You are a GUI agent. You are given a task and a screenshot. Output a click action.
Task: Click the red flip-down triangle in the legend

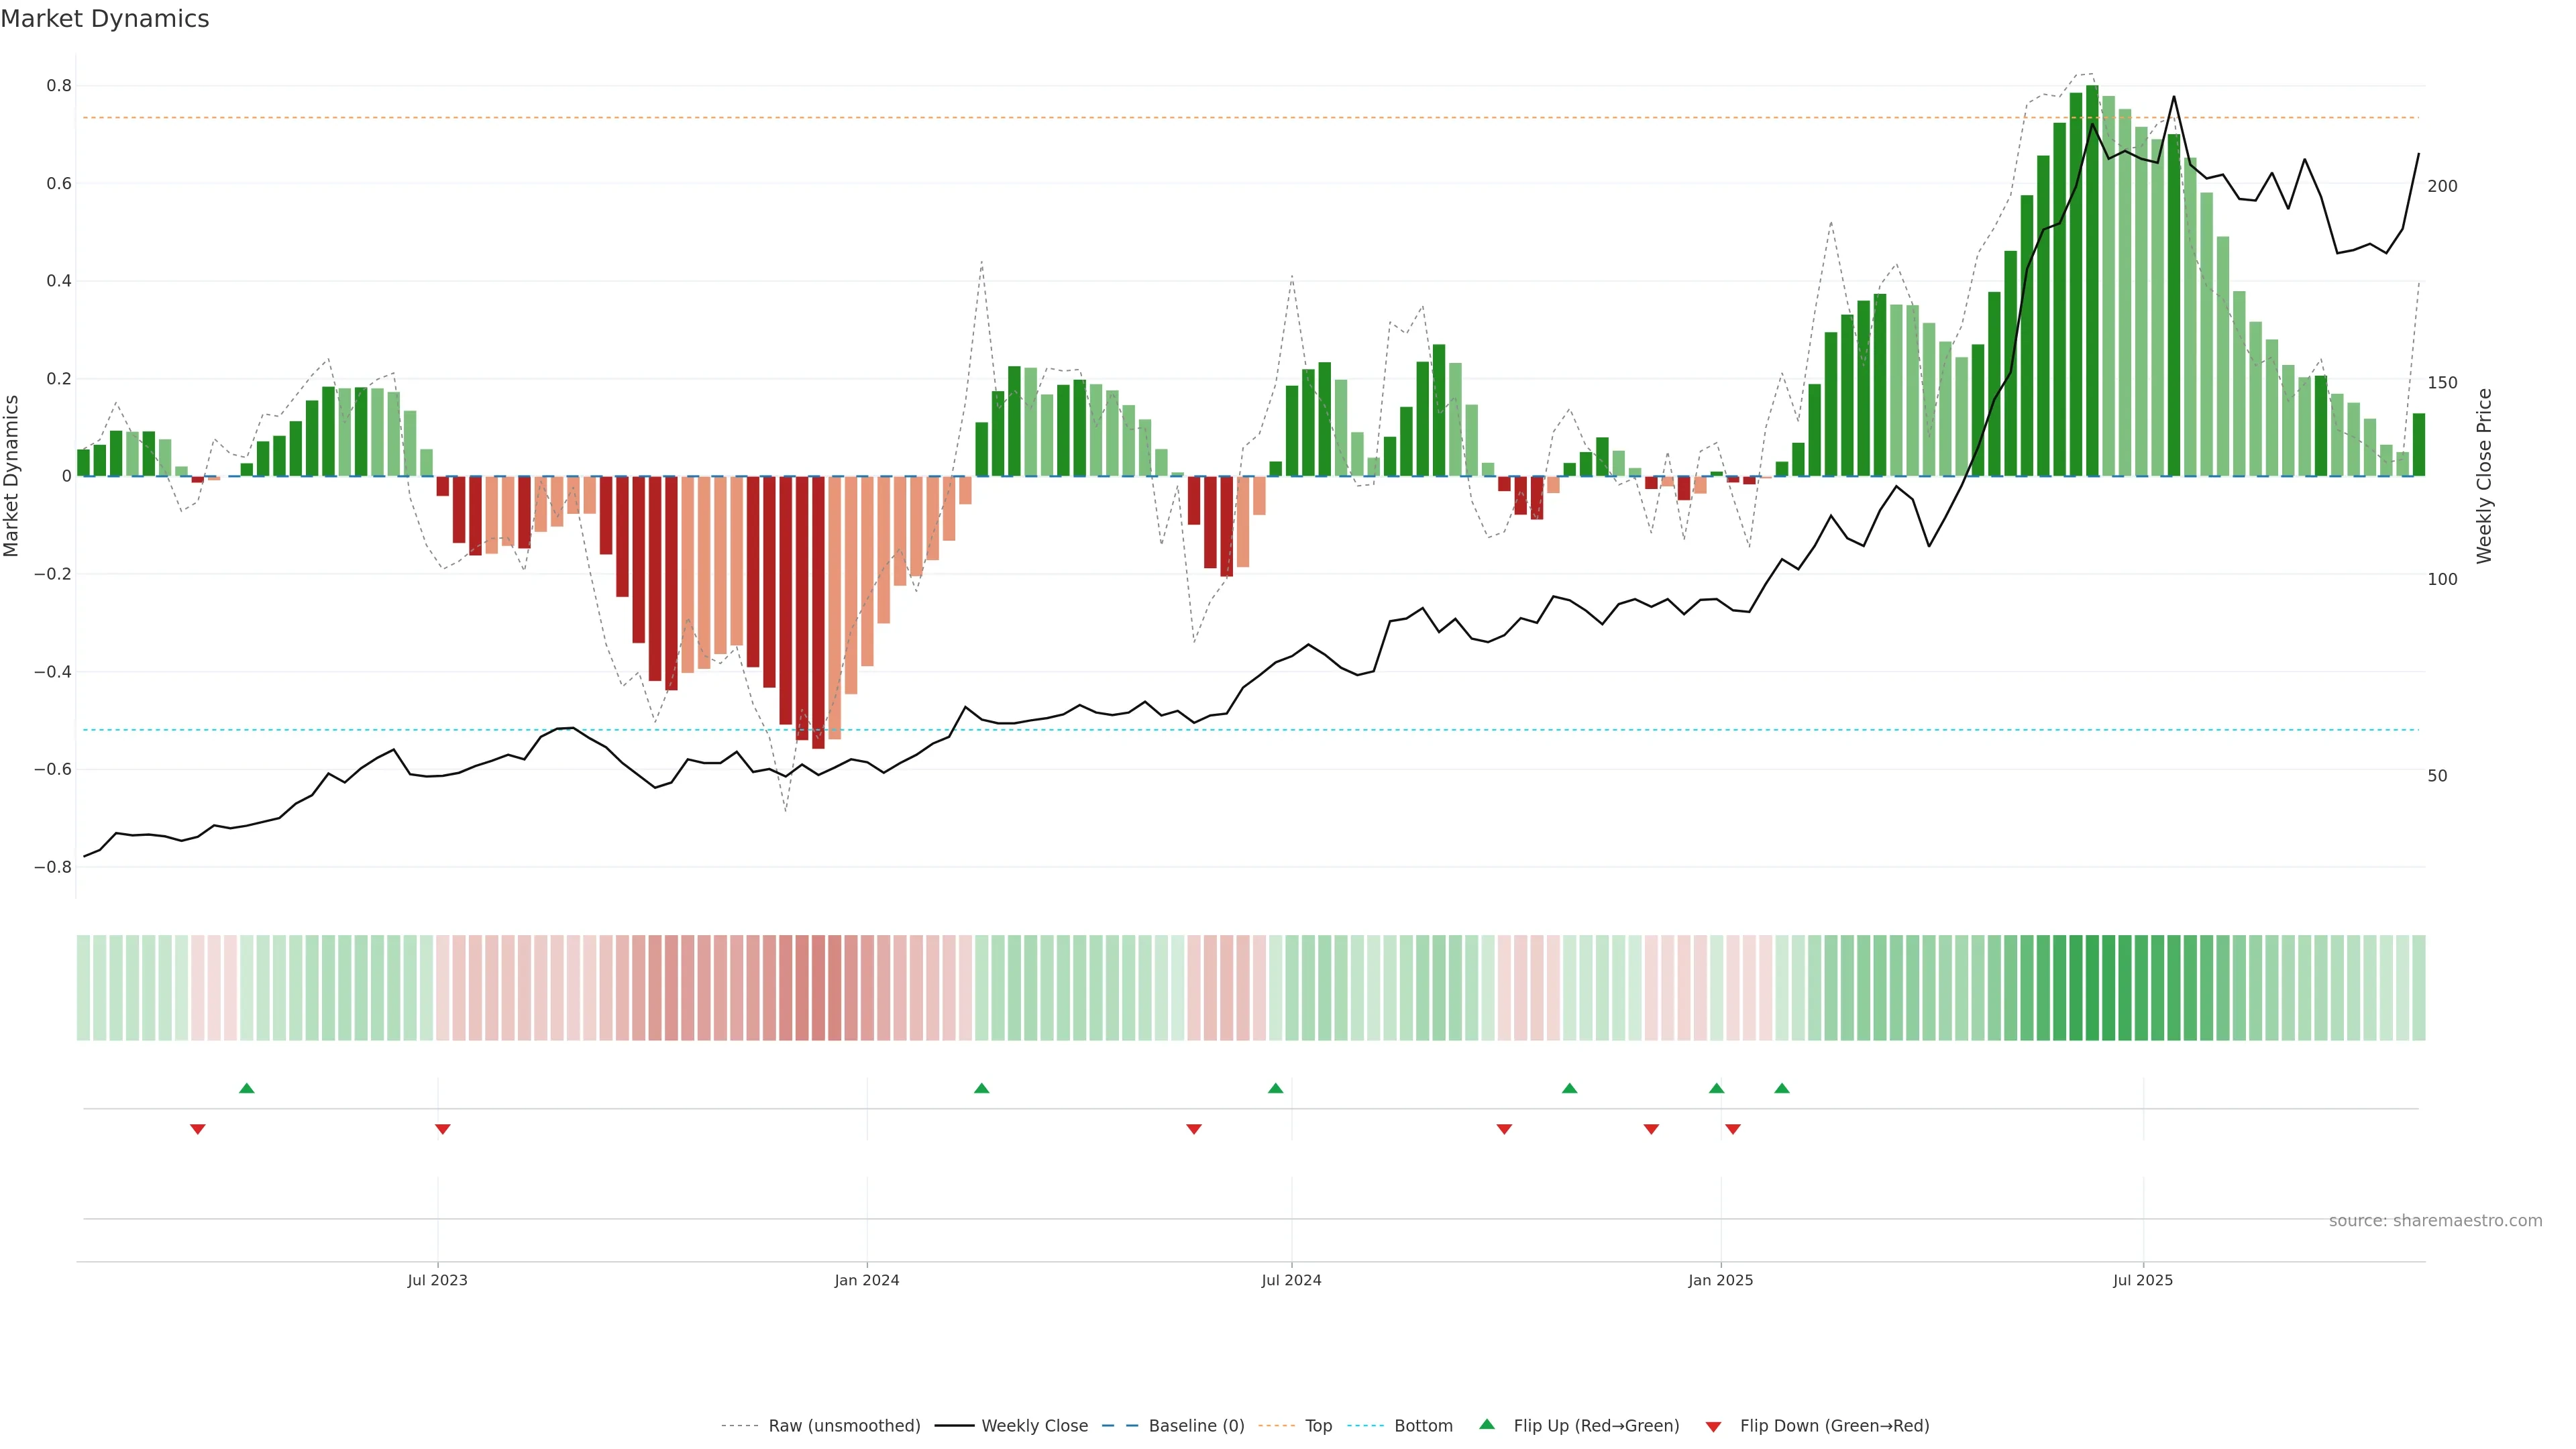tap(1713, 1427)
